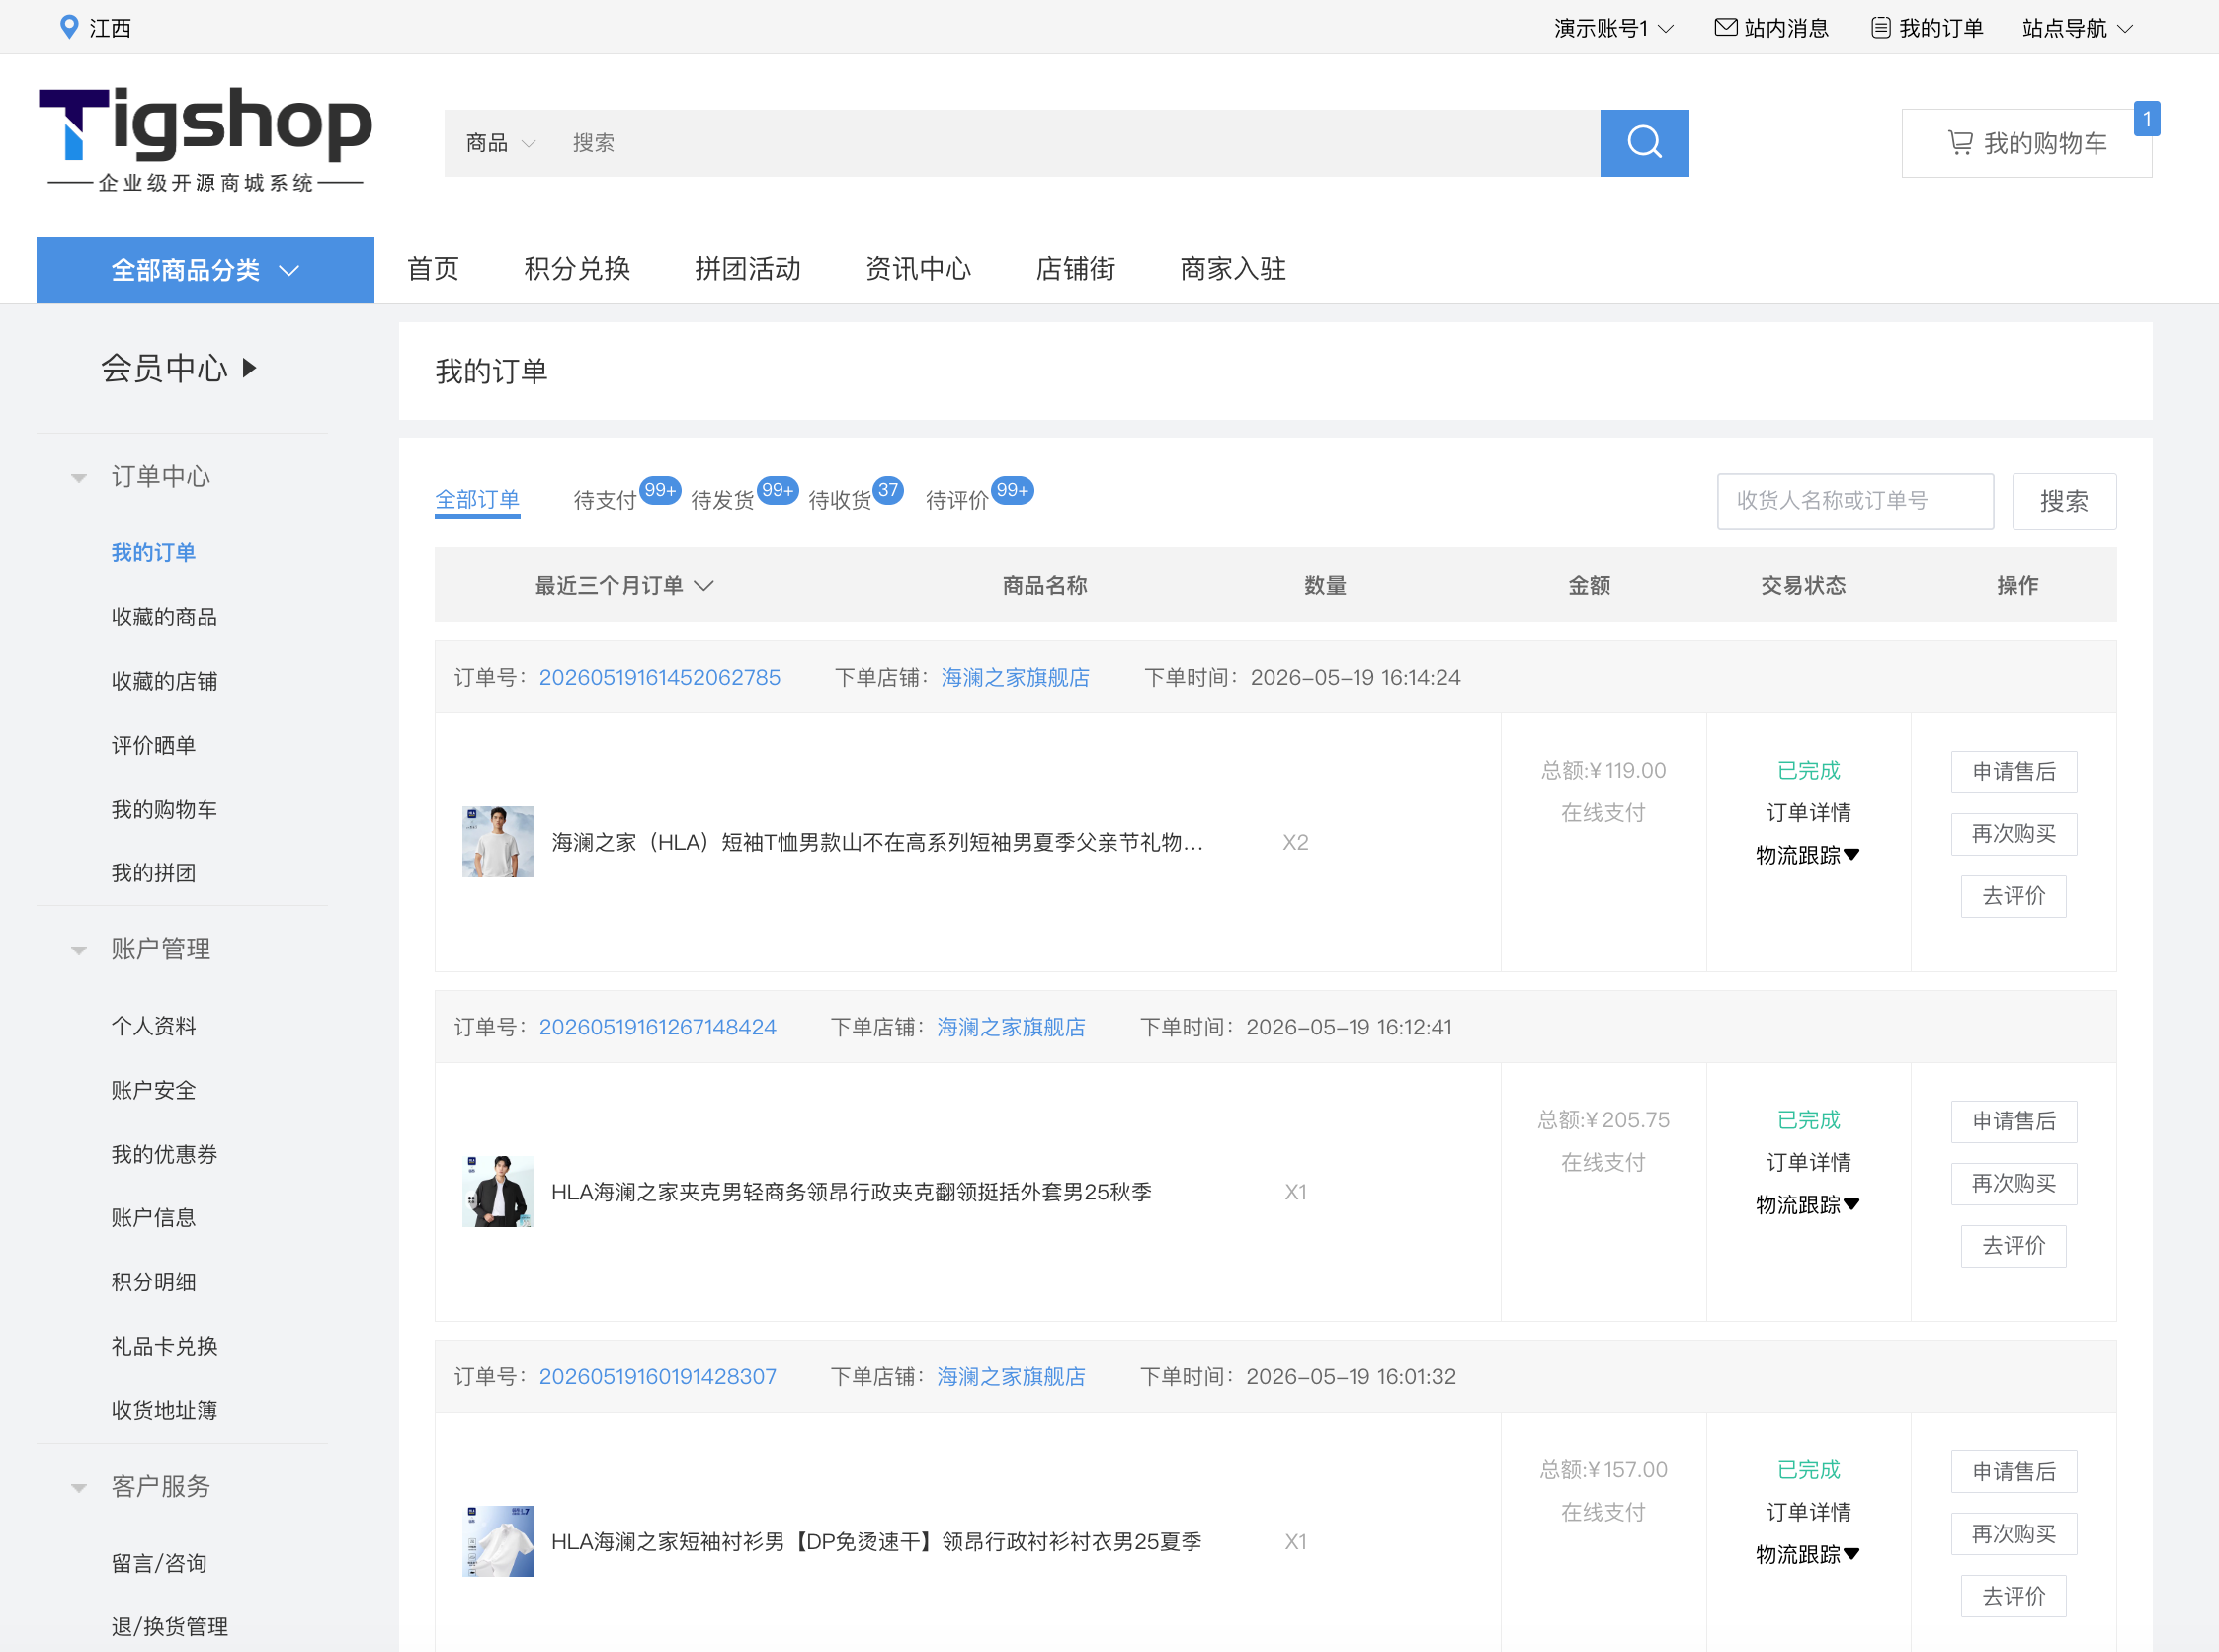
Task: Click the location pin icon beside 江西
Action: [x=69, y=27]
